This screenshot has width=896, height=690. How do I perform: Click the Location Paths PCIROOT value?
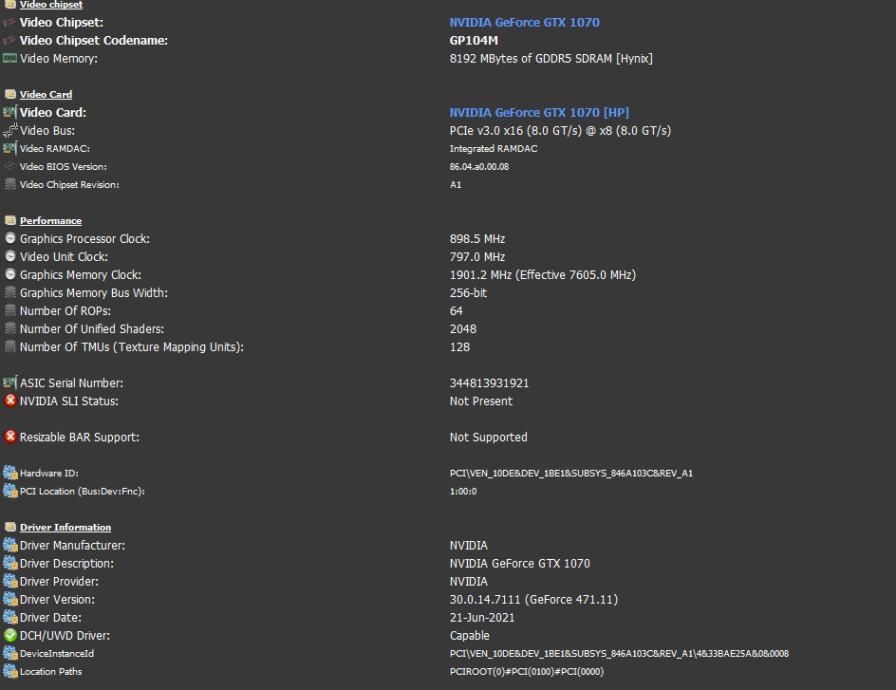click(x=527, y=671)
